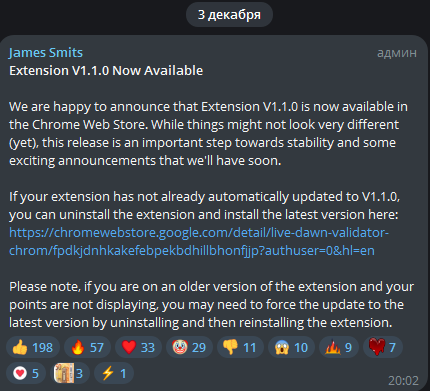
Task: Open James Smits sender profile
Action: (46, 52)
